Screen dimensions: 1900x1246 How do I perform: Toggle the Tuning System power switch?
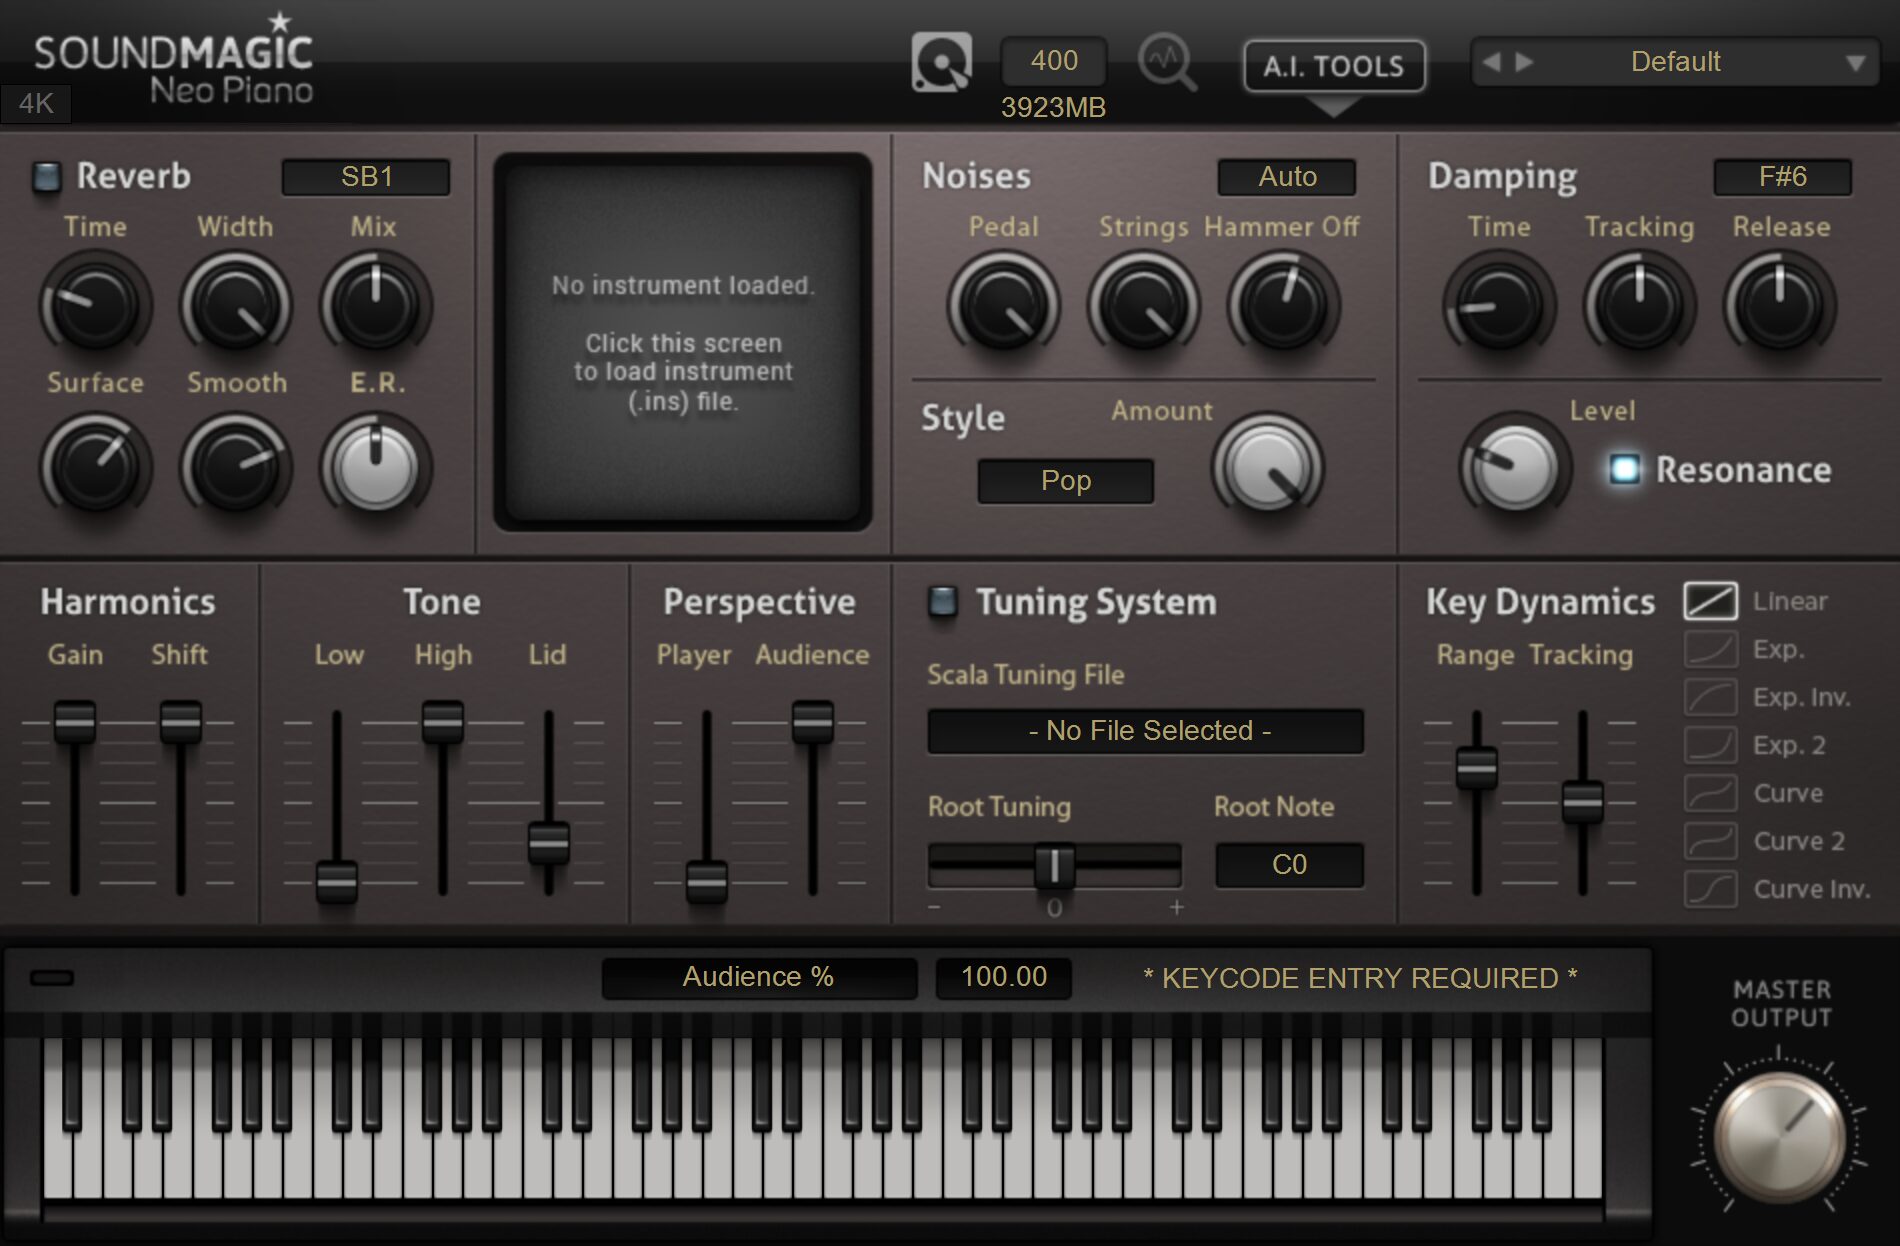[x=942, y=601]
